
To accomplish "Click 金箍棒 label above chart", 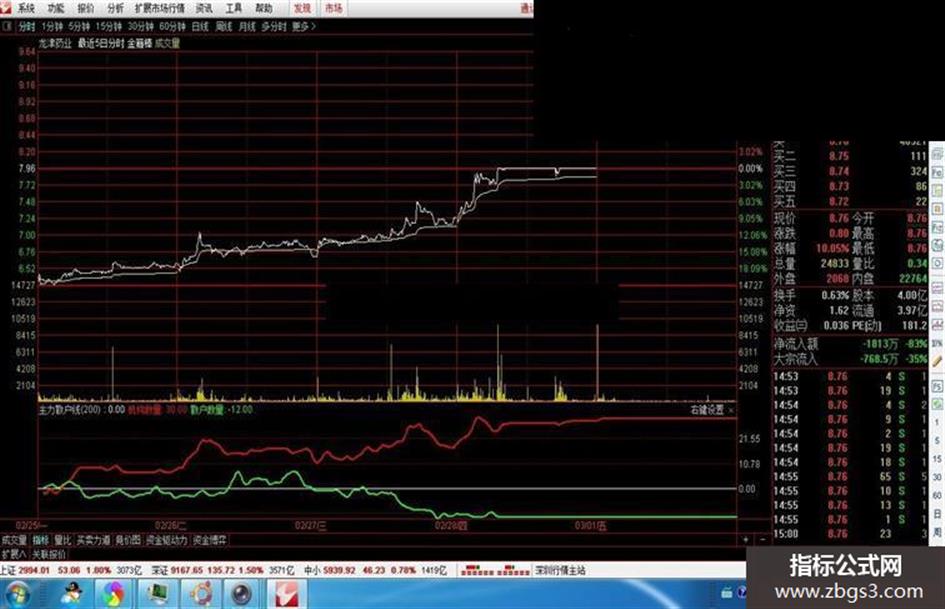I will pos(139,43).
